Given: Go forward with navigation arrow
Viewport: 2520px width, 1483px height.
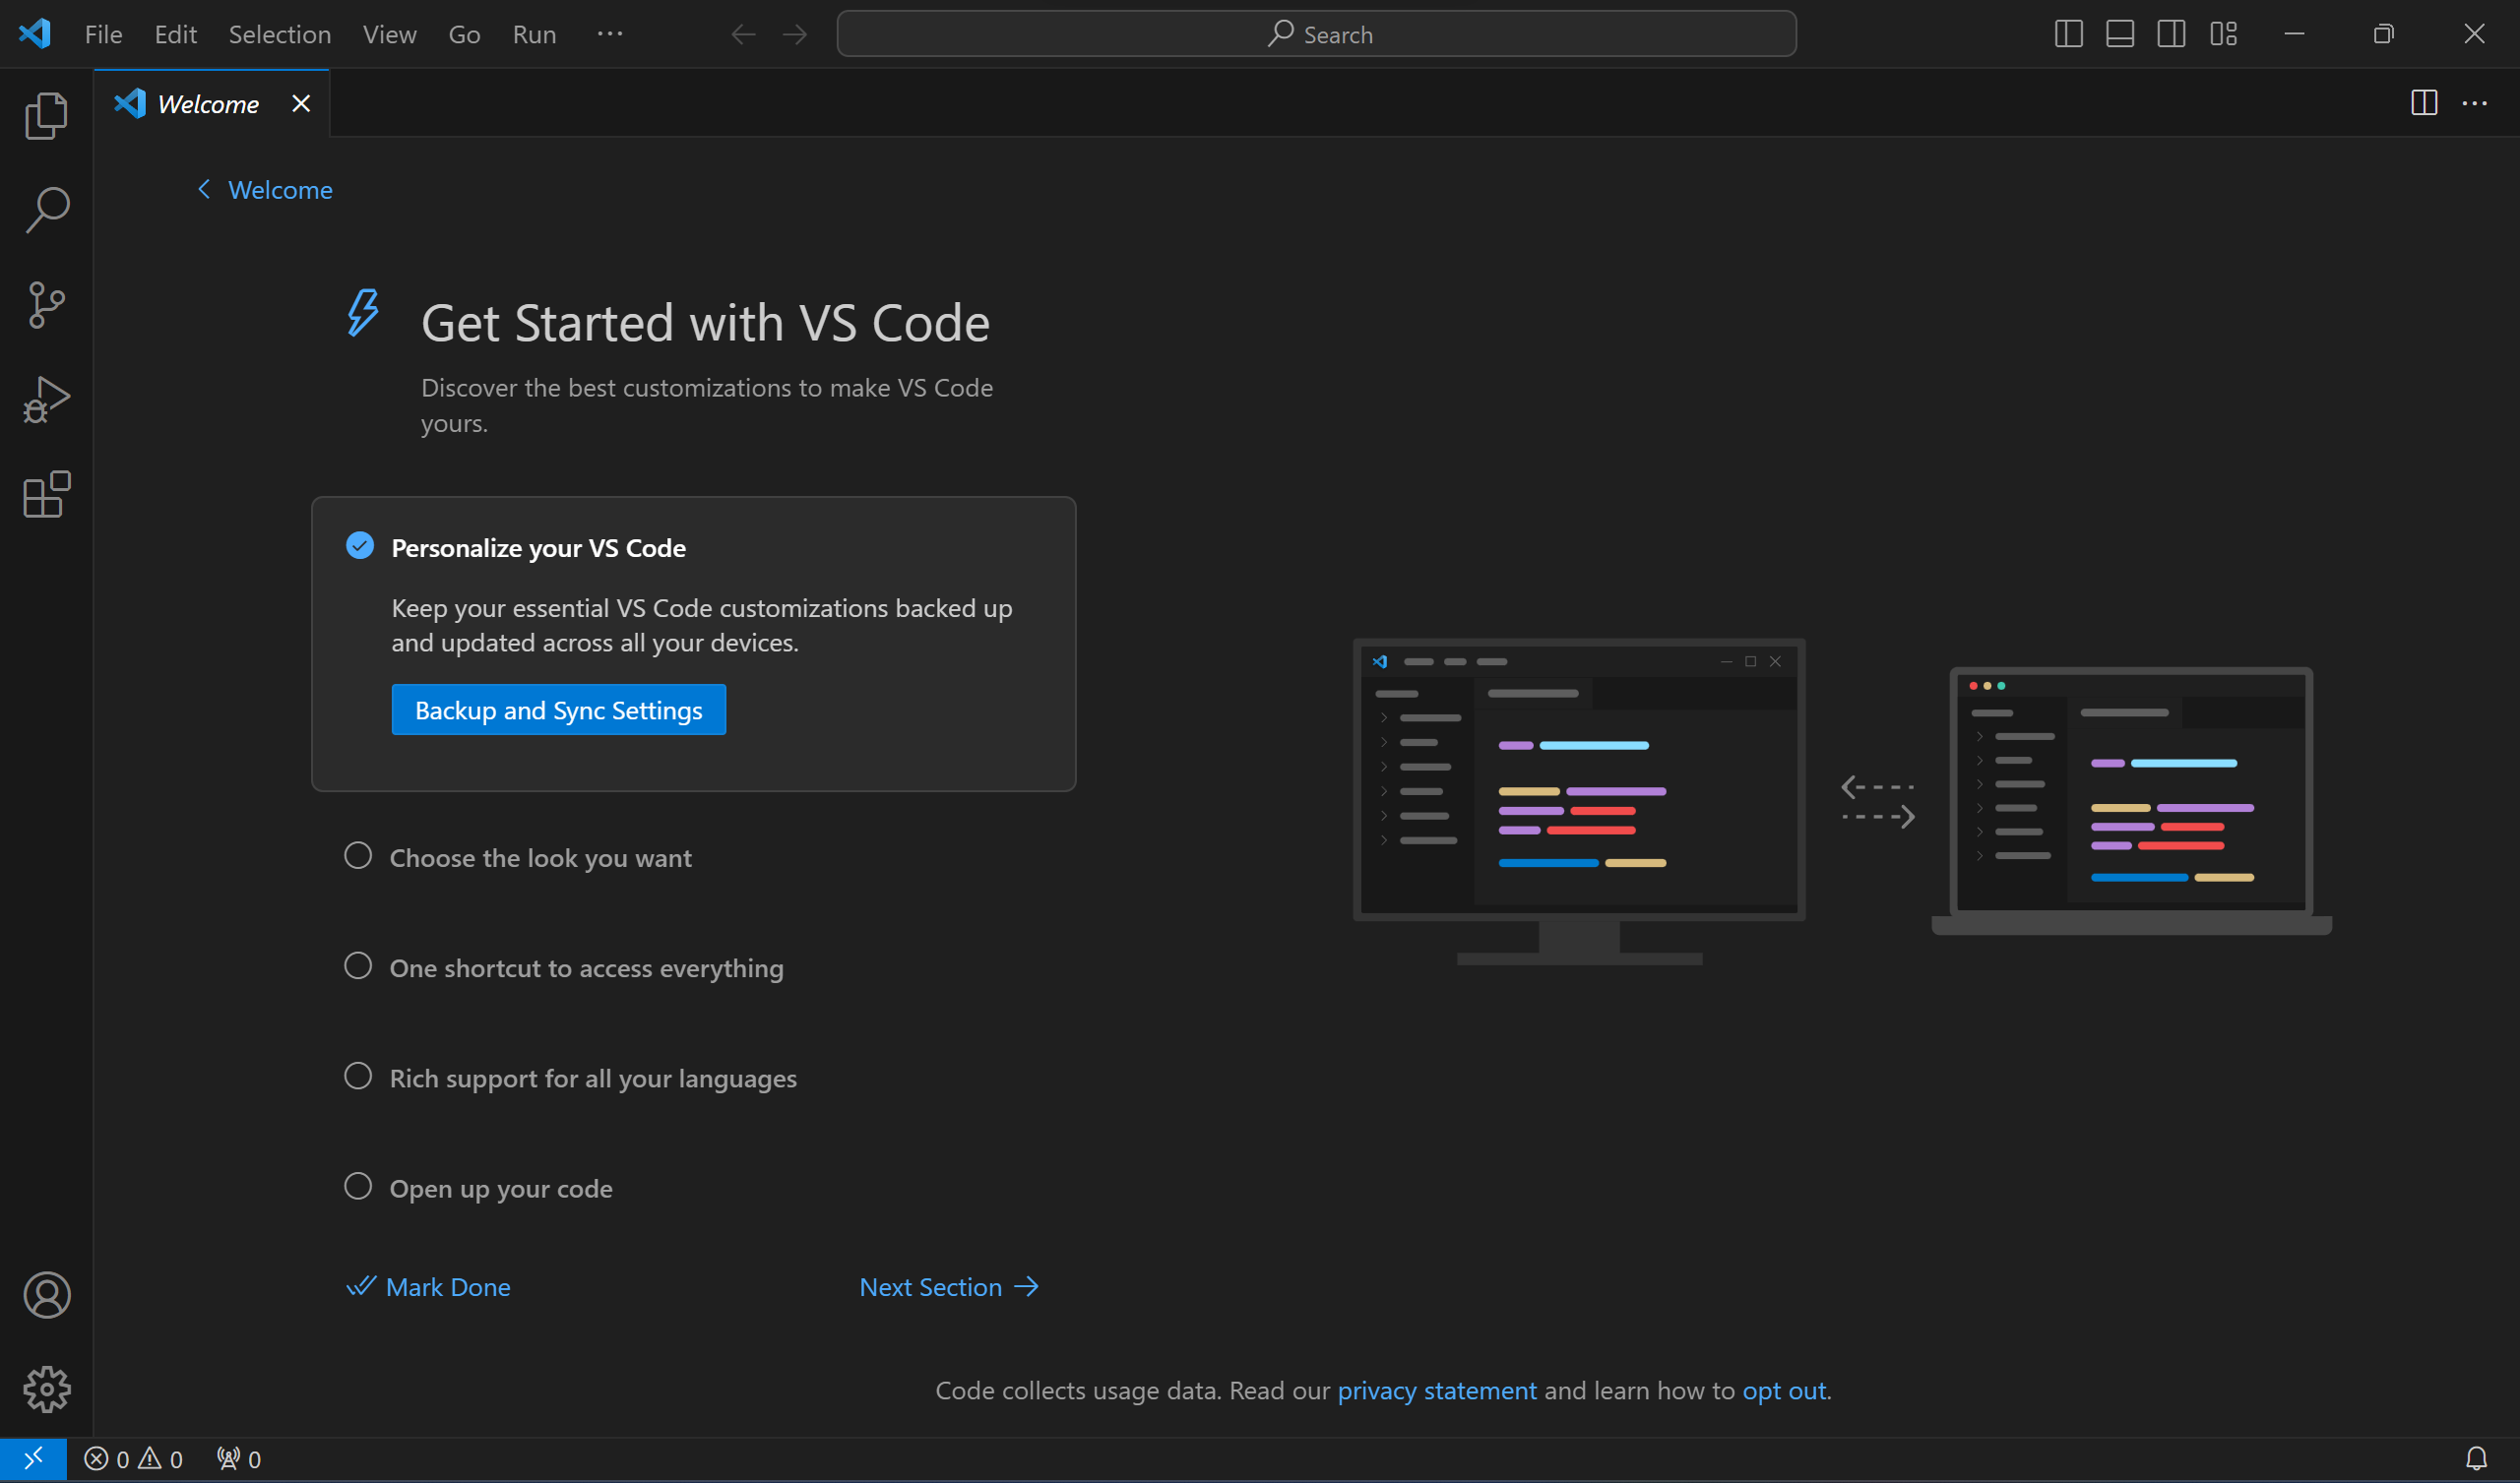Looking at the screenshot, I should pyautogui.click(x=795, y=35).
